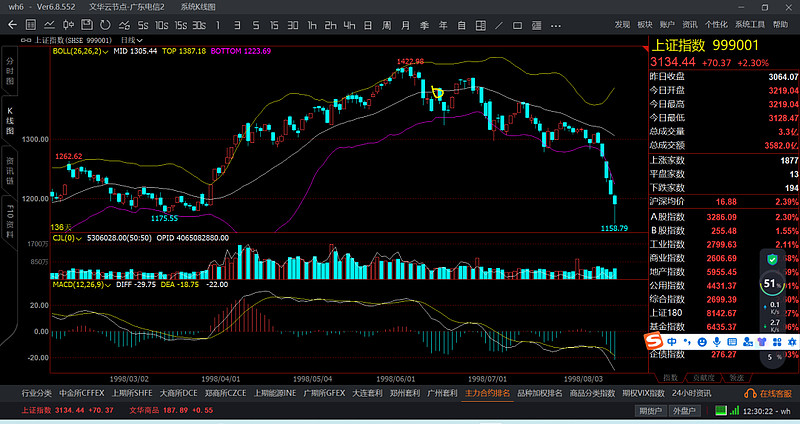This screenshot has width=800, height=424.
Task: Select the line drawing tool icon
Action: point(499,25)
